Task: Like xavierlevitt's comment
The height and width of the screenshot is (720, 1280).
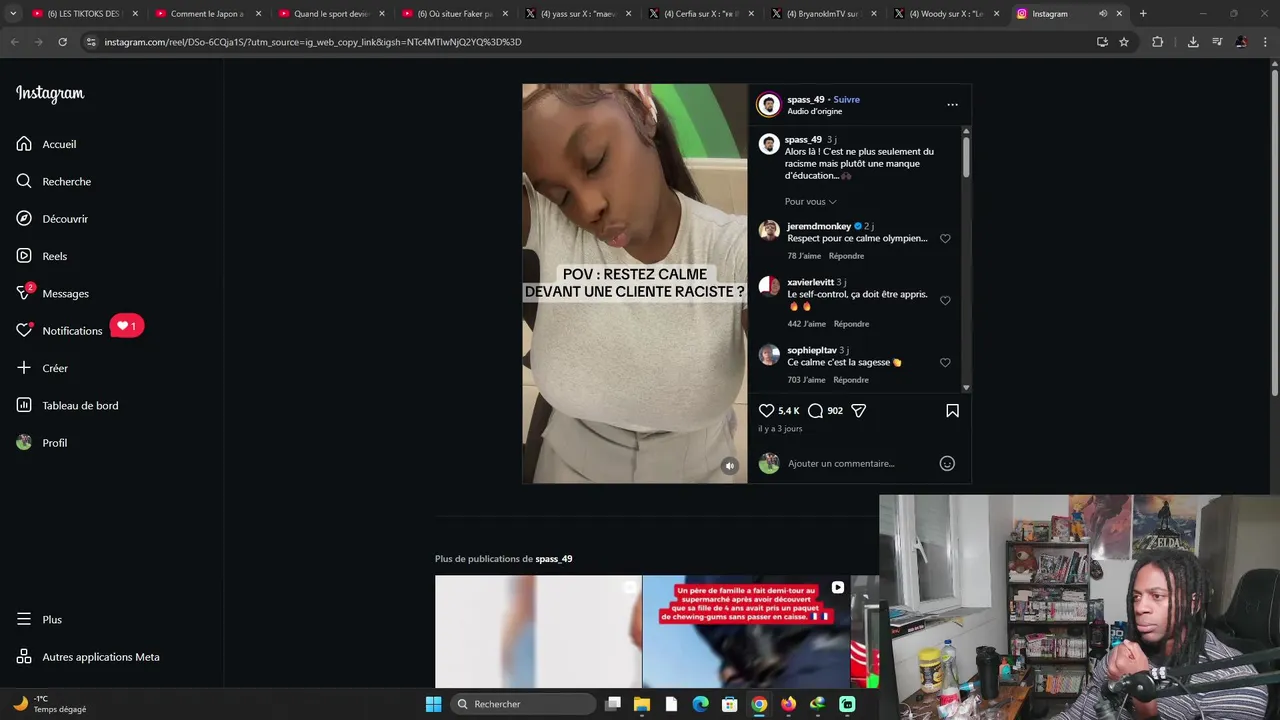Action: tap(945, 301)
